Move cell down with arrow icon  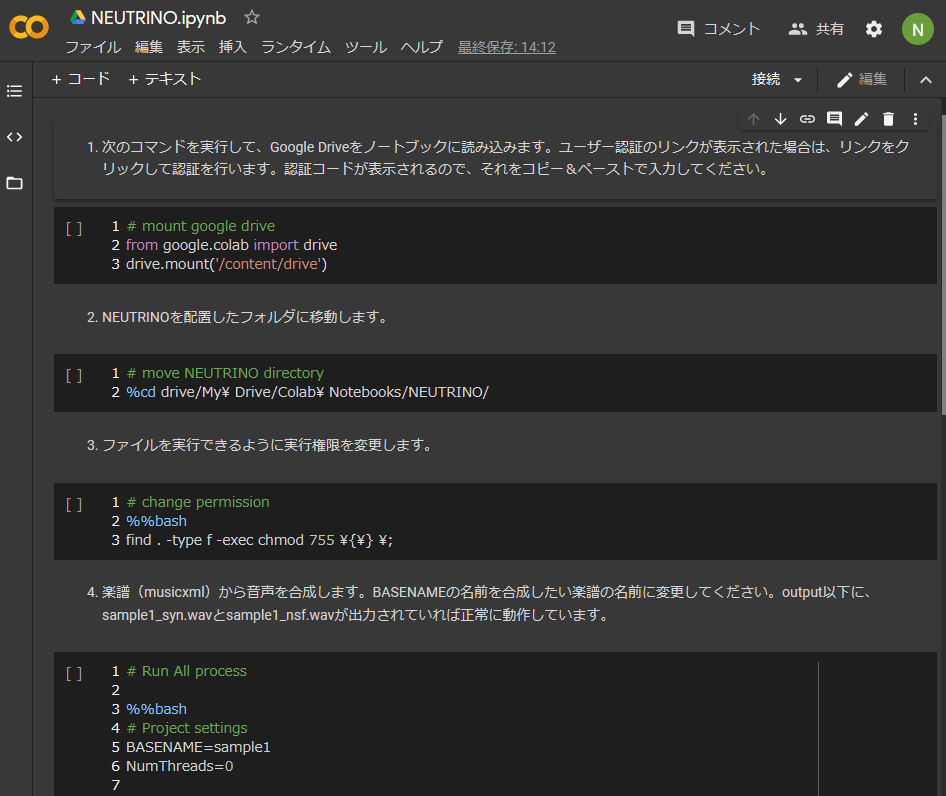tap(780, 119)
